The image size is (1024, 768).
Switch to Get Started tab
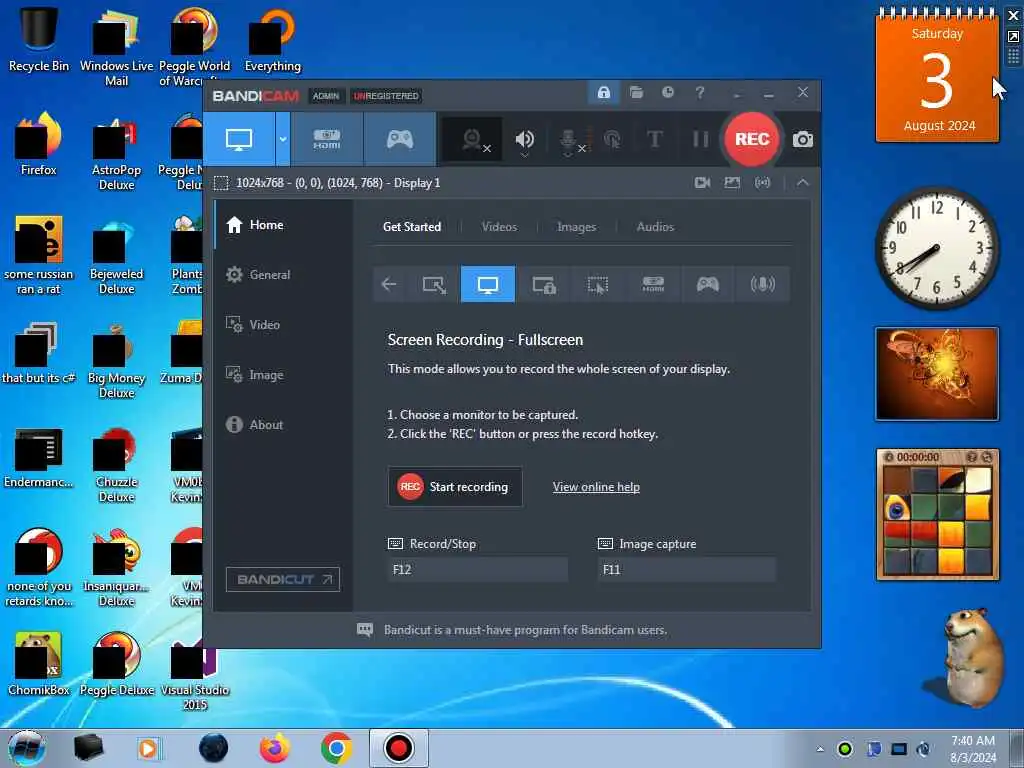[412, 227]
